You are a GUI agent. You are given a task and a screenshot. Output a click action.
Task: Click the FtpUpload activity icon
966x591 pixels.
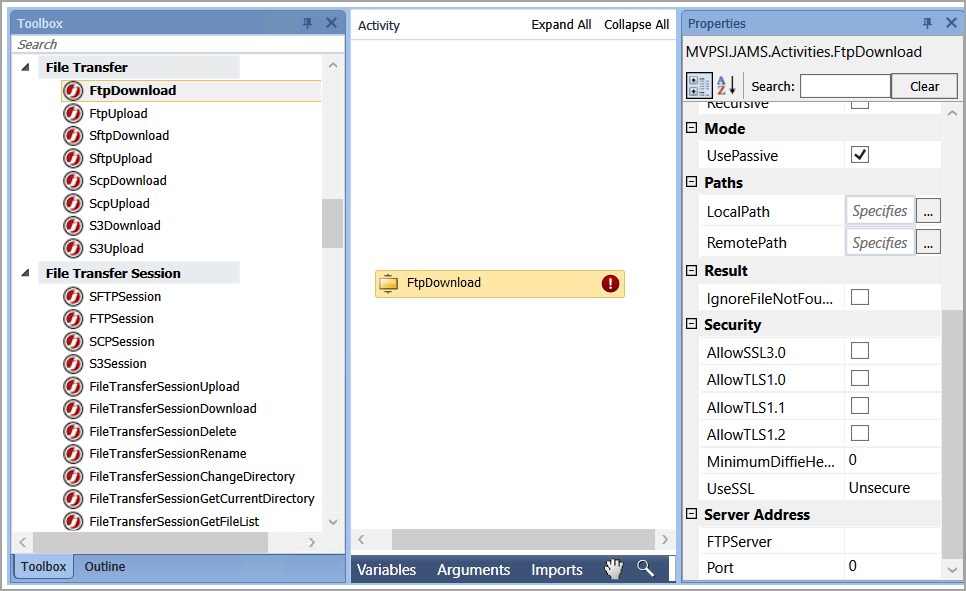pyautogui.click(x=73, y=113)
